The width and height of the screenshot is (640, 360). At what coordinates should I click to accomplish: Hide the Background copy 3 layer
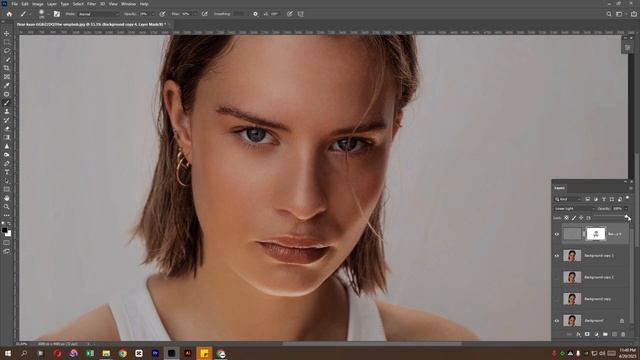pos(557,256)
